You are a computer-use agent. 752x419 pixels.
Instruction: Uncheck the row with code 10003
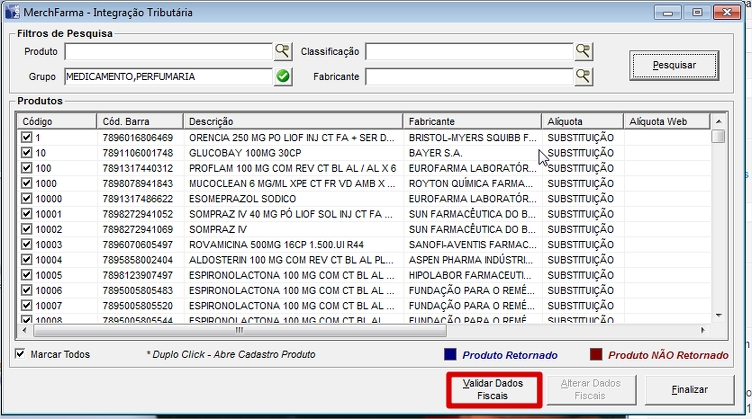click(x=27, y=244)
